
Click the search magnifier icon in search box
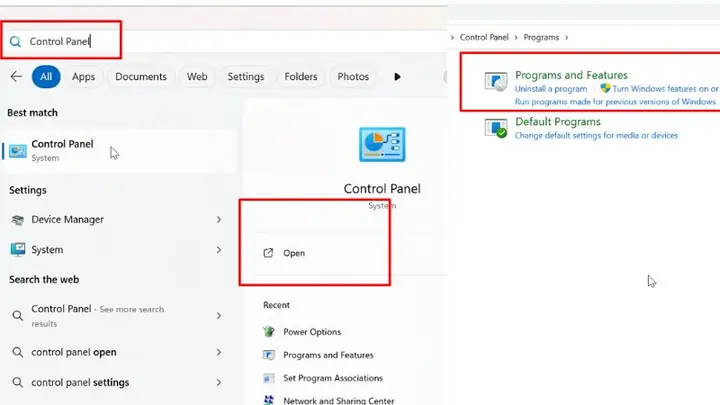[x=15, y=42]
